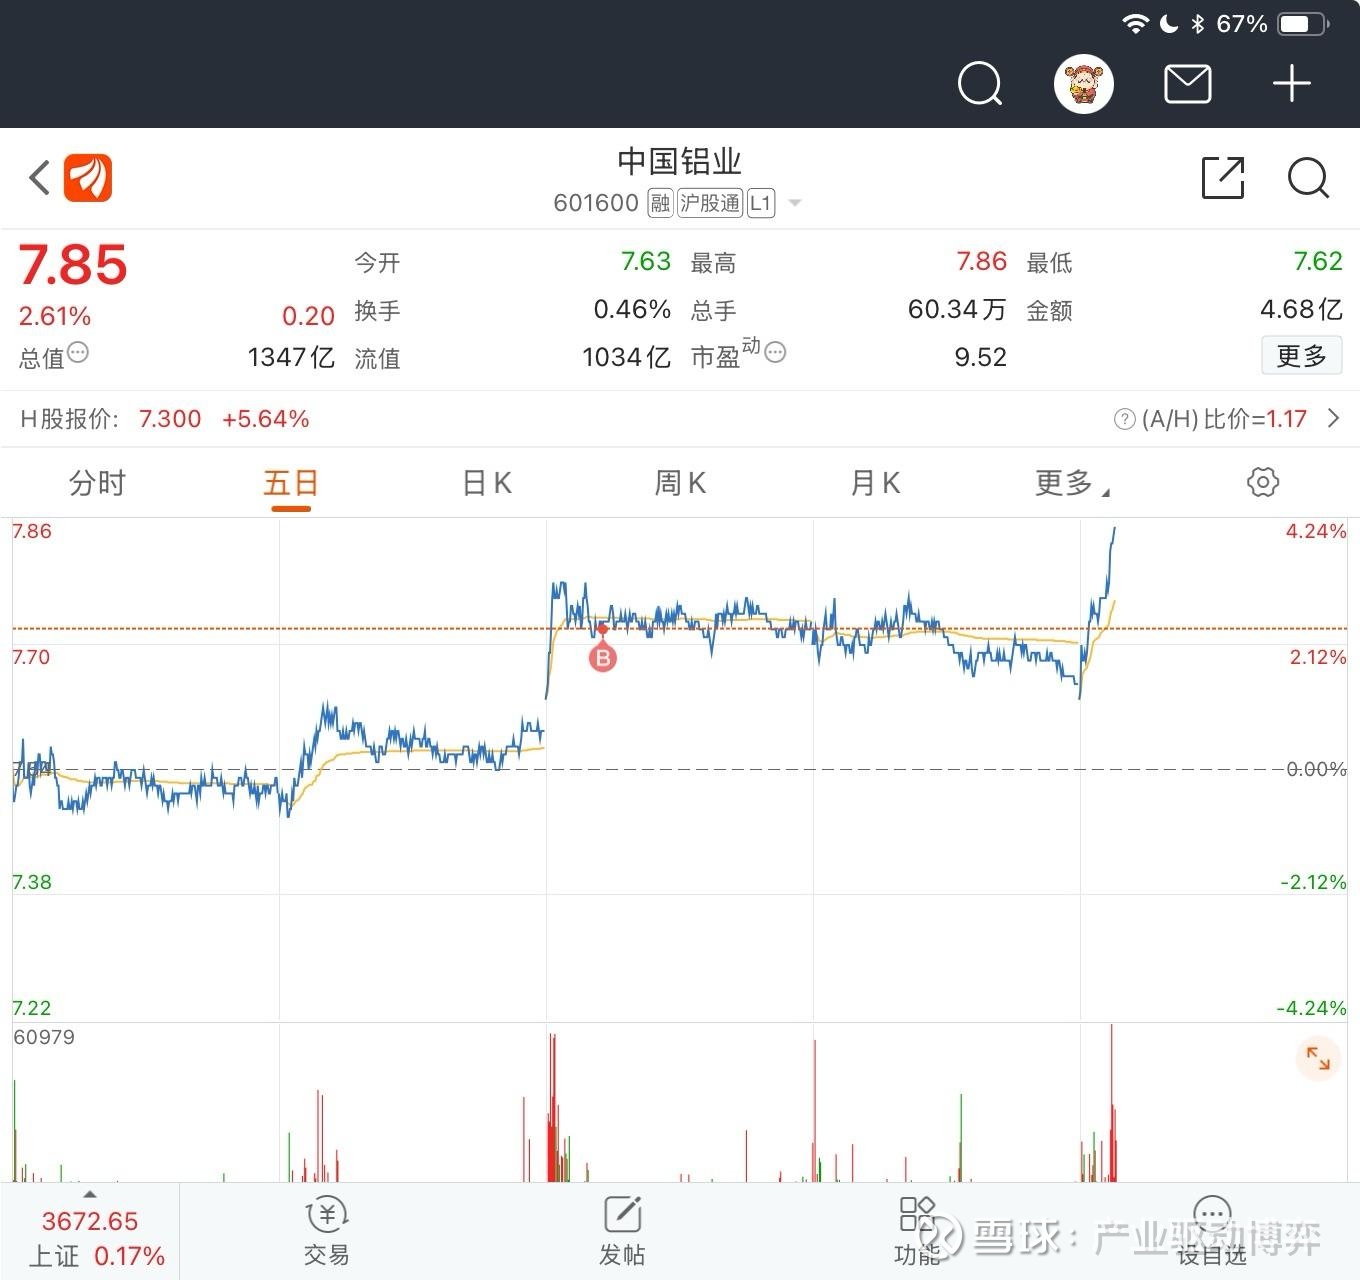Tap the stock code 601600
Viewport: 1360px width, 1280px height.
tap(596, 203)
